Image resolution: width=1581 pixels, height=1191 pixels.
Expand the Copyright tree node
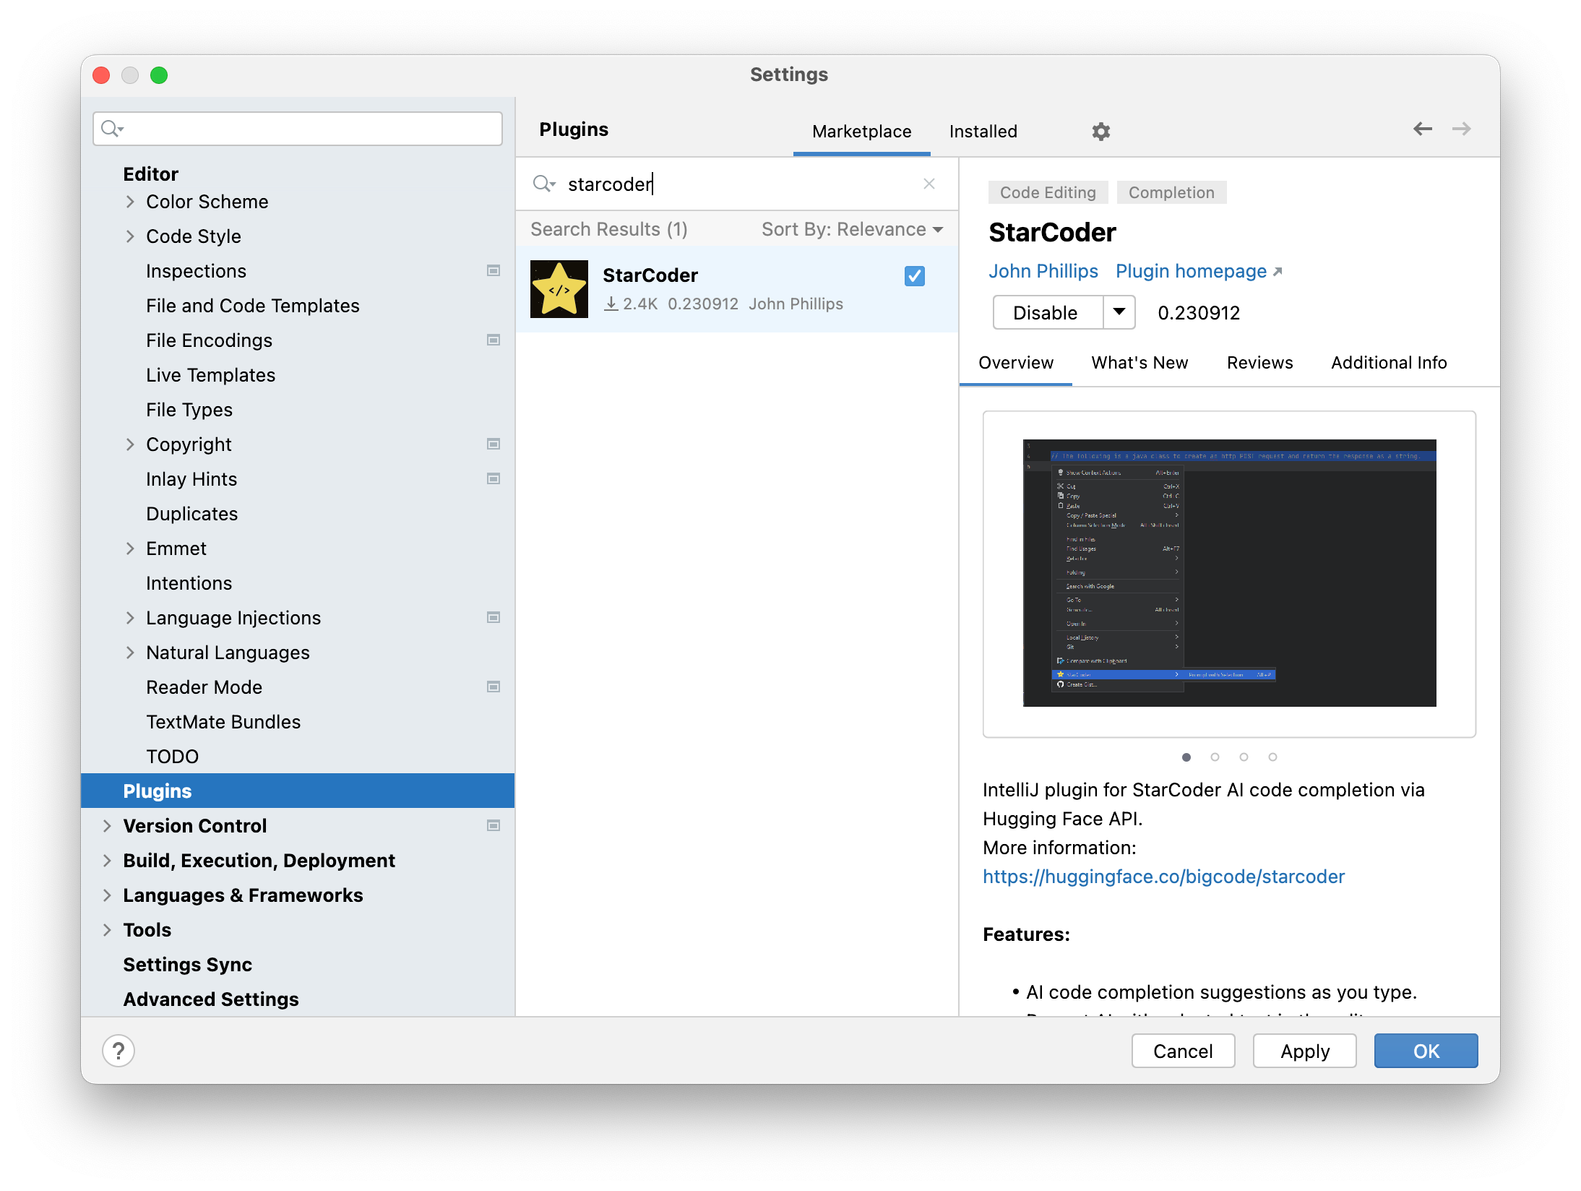tap(130, 445)
